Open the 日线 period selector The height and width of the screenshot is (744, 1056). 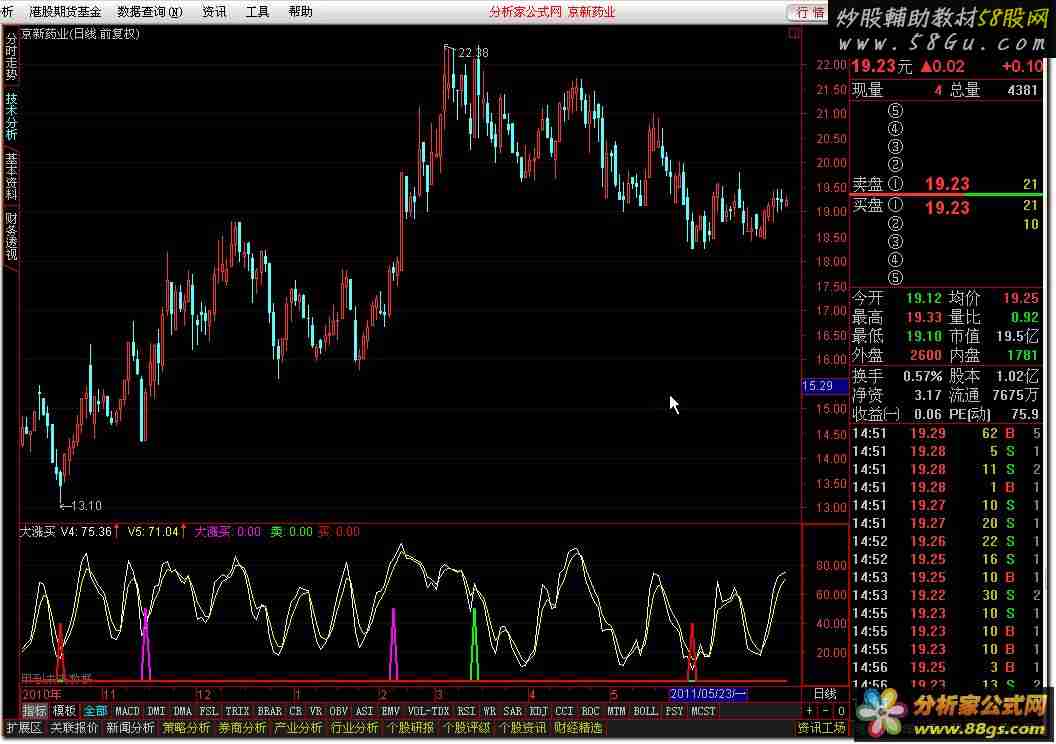point(825,694)
